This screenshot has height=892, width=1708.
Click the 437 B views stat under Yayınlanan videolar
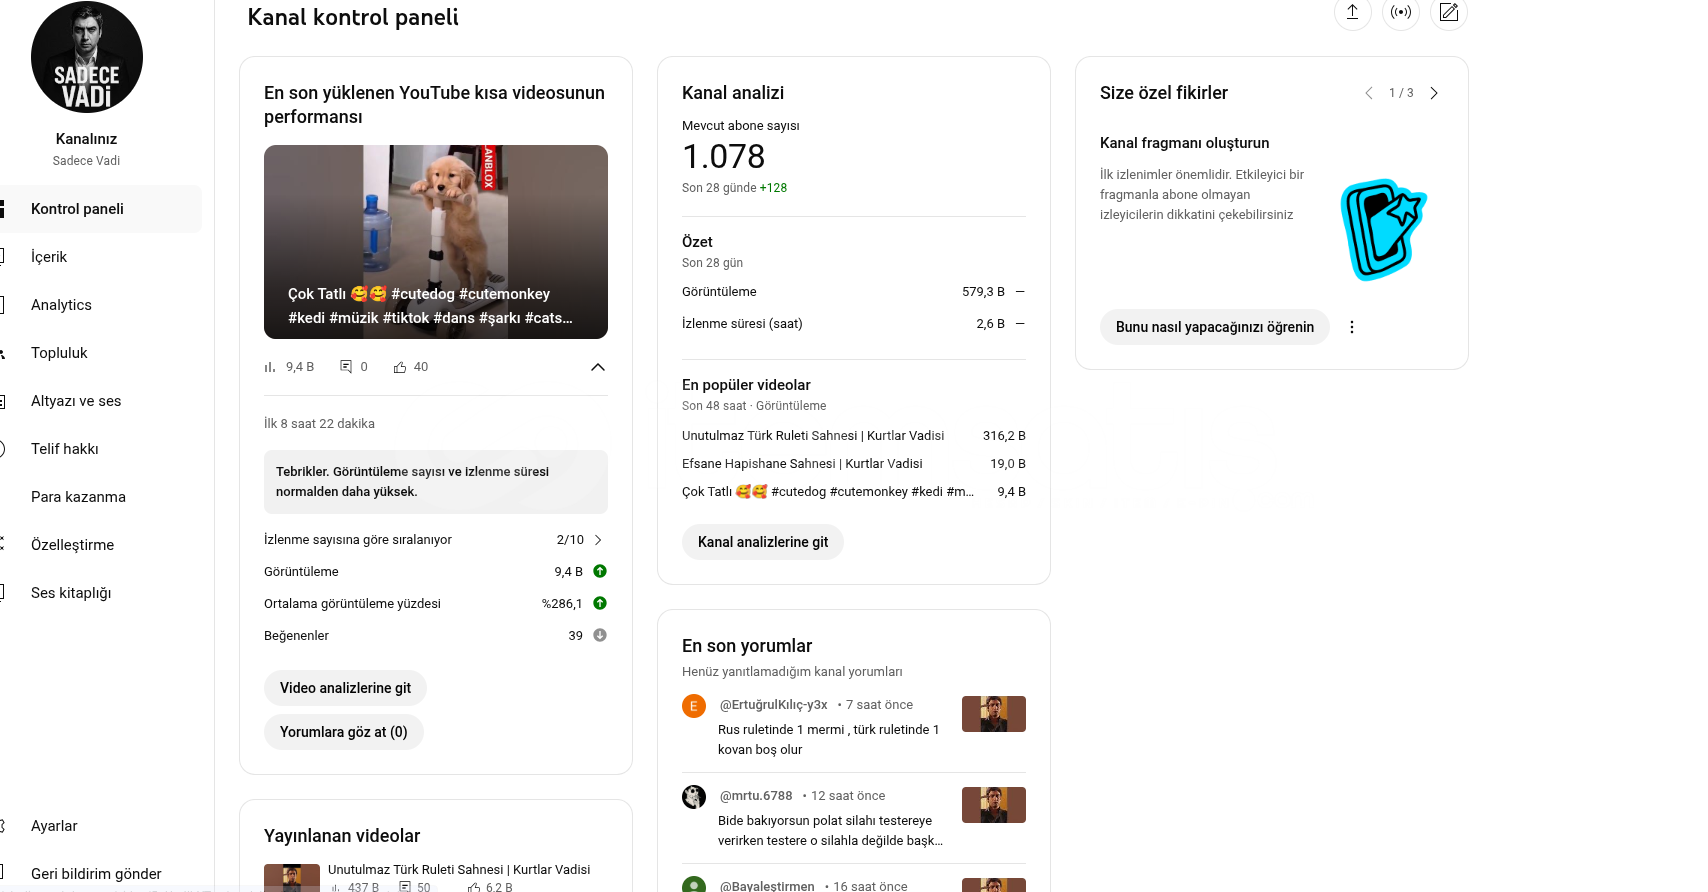pos(355,887)
